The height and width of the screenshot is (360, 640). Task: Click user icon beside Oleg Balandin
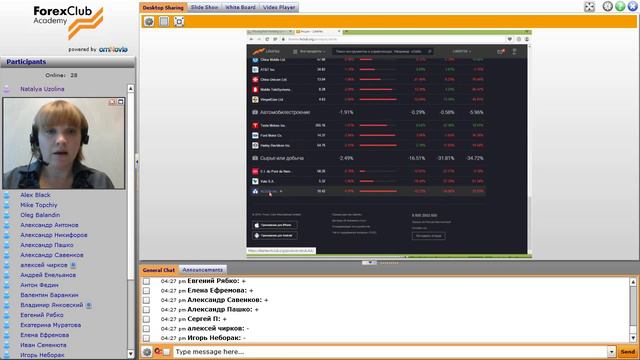pyautogui.click(x=7, y=215)
